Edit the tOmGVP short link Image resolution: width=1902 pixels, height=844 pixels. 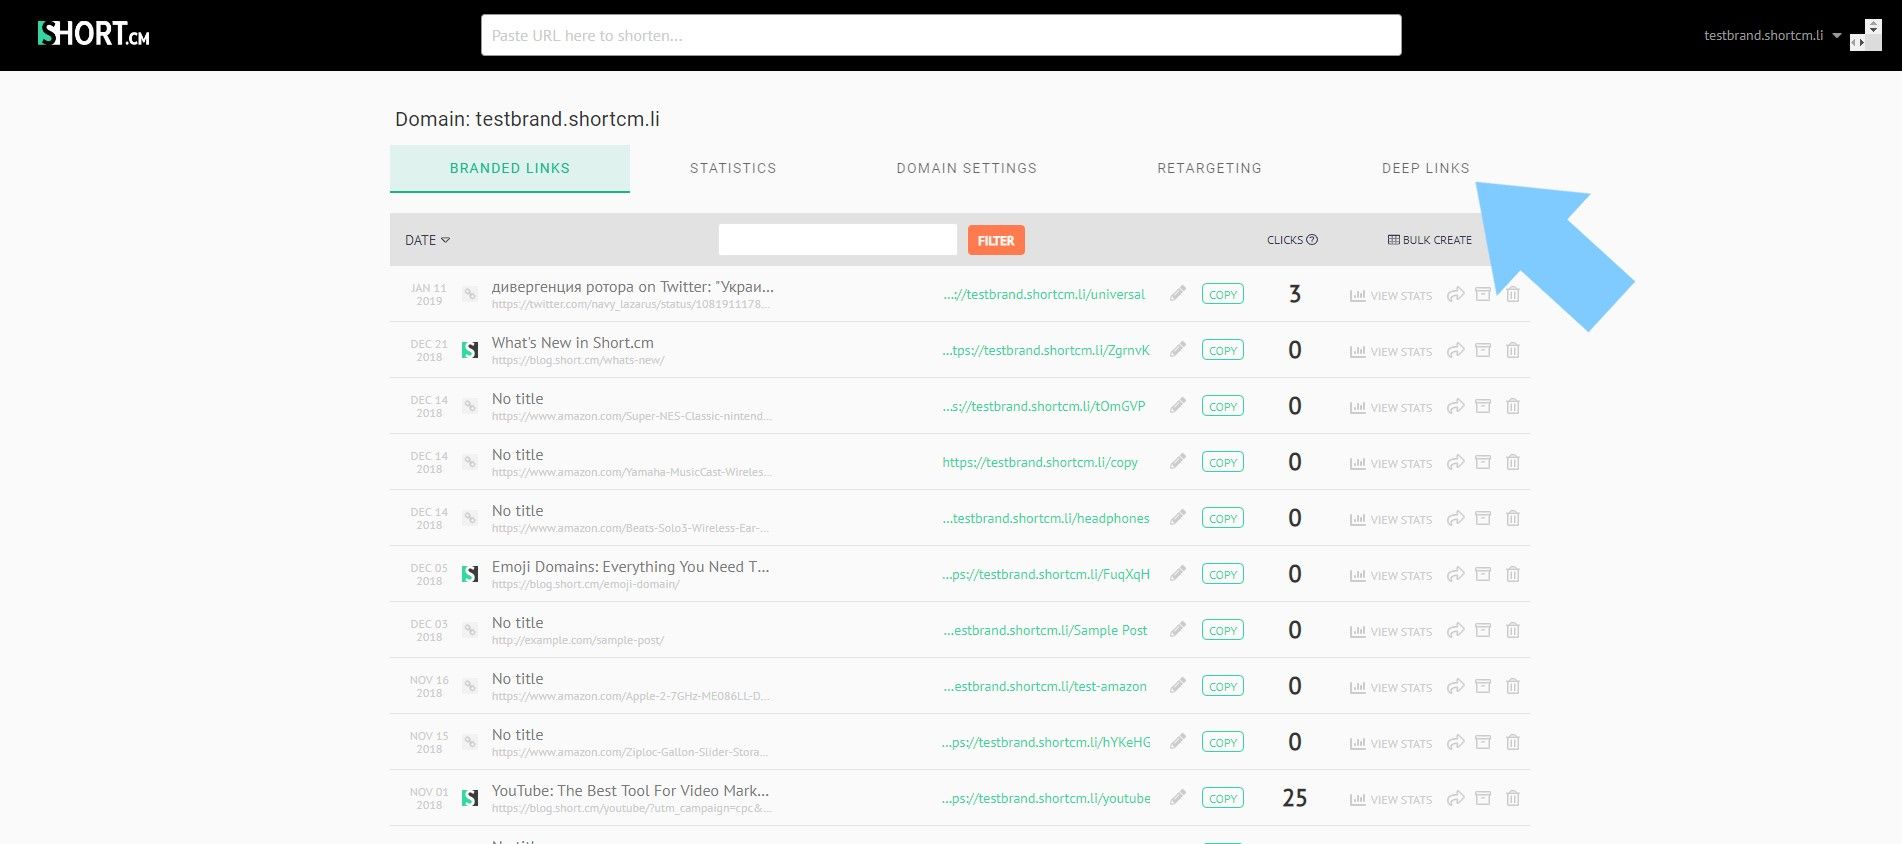[x=1178, y=405]
